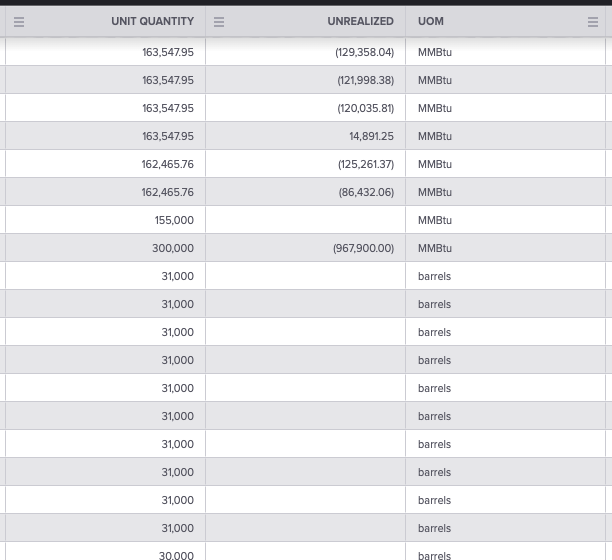Viewport: 612px width, 560px height.
Task: Sort by the UNIT QUANTITY header
Action: (153, 21)
